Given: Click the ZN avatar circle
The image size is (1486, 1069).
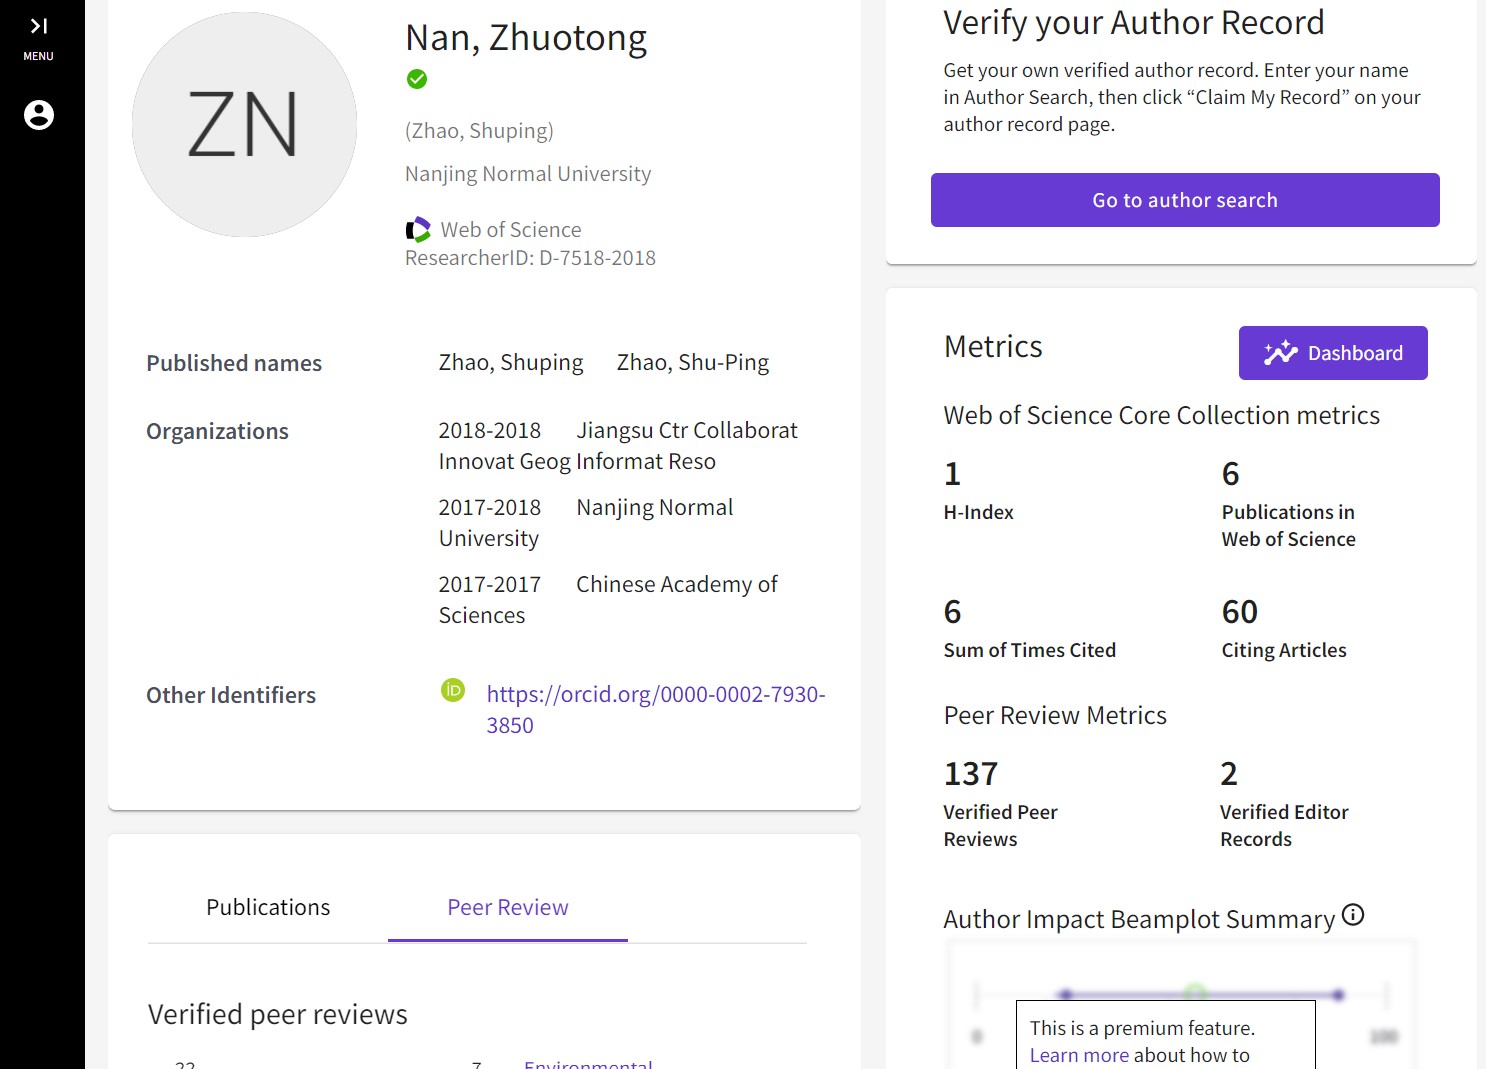Looking at the screenshot, I should pyautogui.click(x=244, y=125).
